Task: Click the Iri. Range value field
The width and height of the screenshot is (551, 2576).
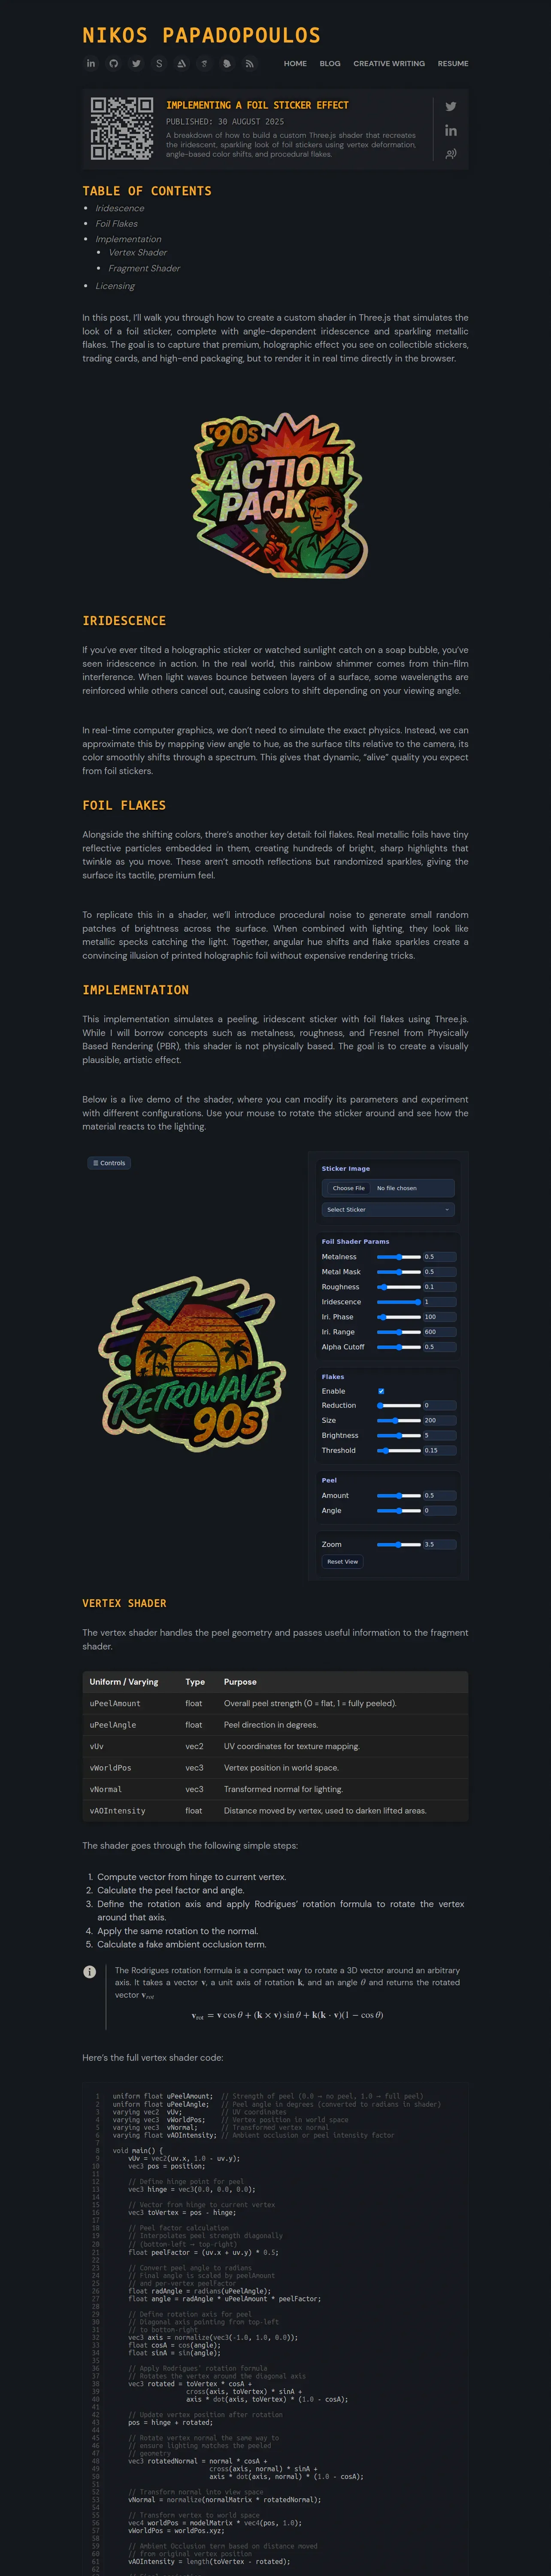Action: point(439,1332)
